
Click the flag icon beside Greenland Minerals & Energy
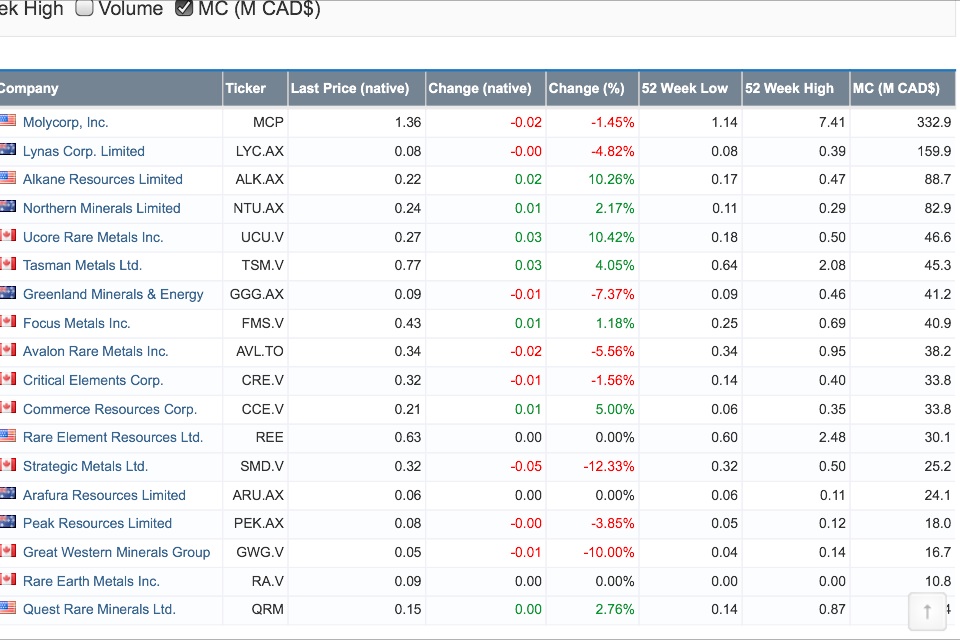click(8, 293)
